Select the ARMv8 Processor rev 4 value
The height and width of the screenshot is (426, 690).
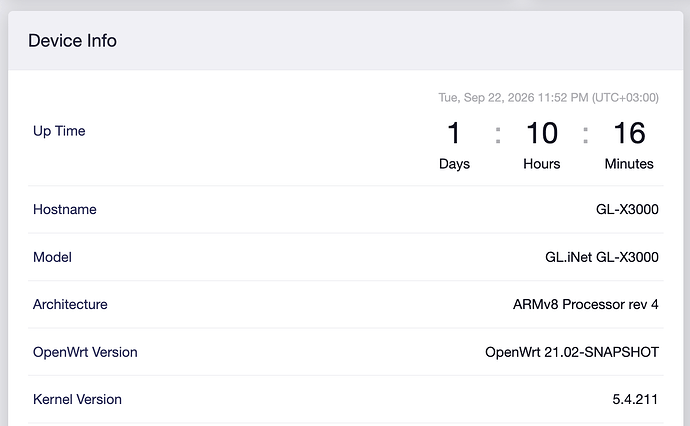click(585, 304)
